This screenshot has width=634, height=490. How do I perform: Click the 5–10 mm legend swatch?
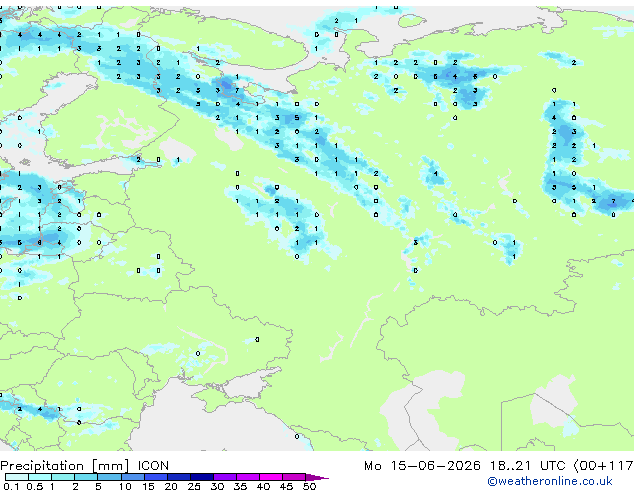tap(109, 477)
